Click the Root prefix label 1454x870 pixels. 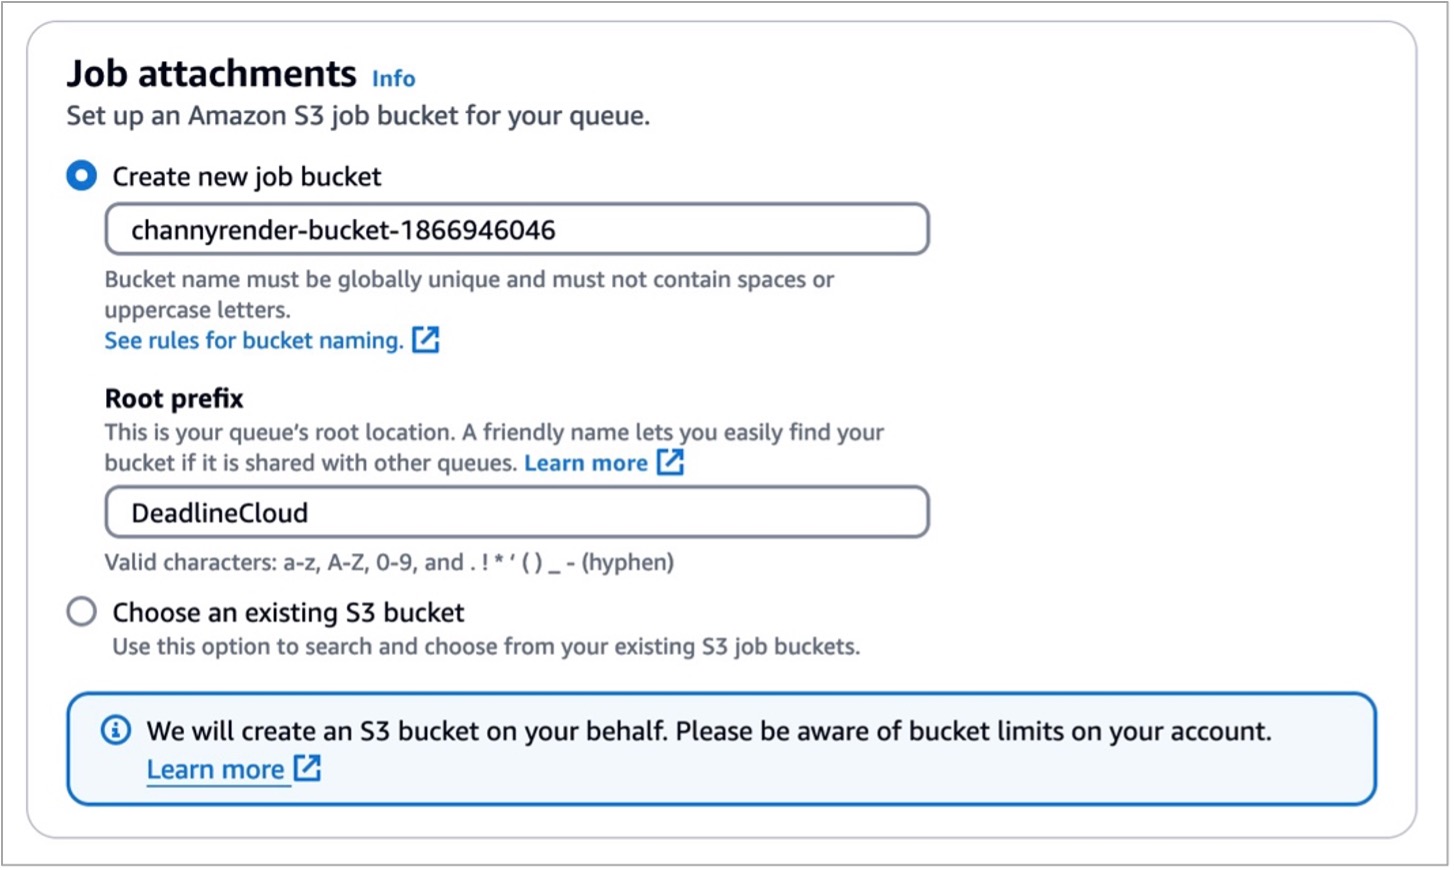point(174,398)
